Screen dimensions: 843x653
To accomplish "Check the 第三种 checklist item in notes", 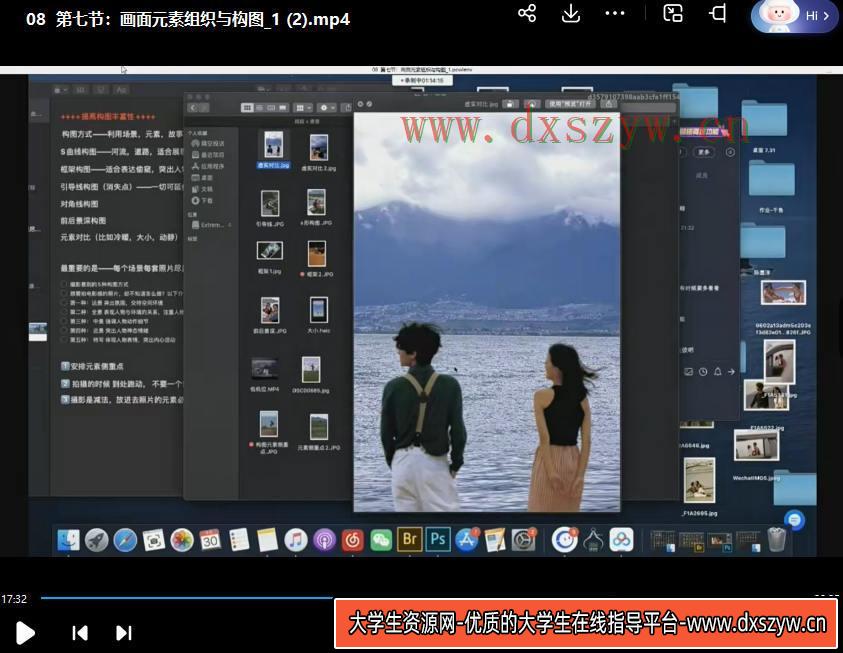I will click(x=65, y=321).
